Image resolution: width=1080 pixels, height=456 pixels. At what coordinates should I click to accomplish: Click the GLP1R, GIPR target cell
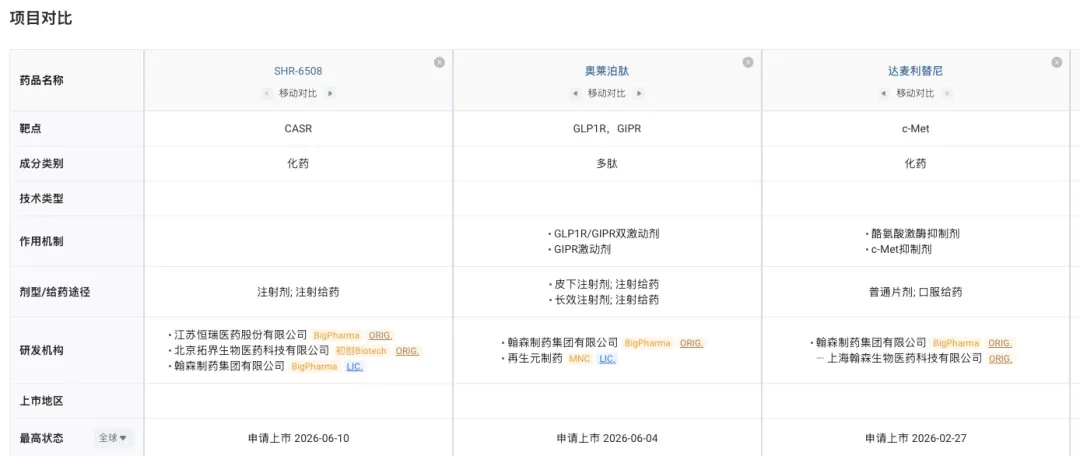(x=607, y=129)
